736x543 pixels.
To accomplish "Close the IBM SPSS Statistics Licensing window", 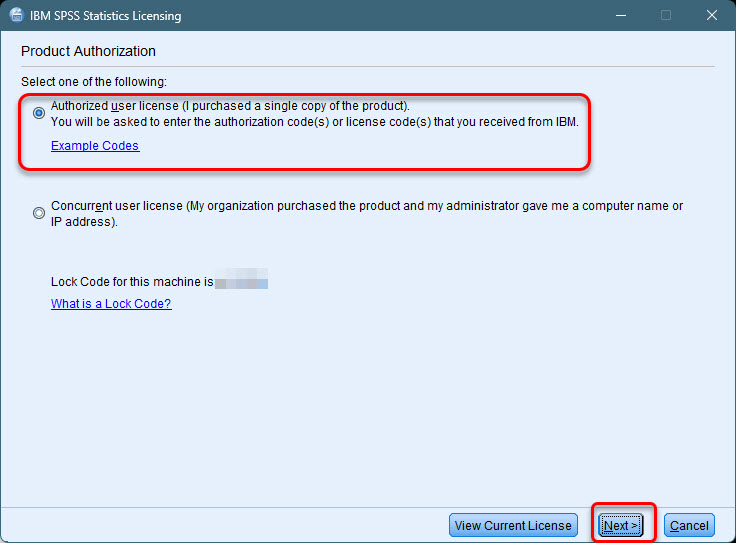I will 712,15.
